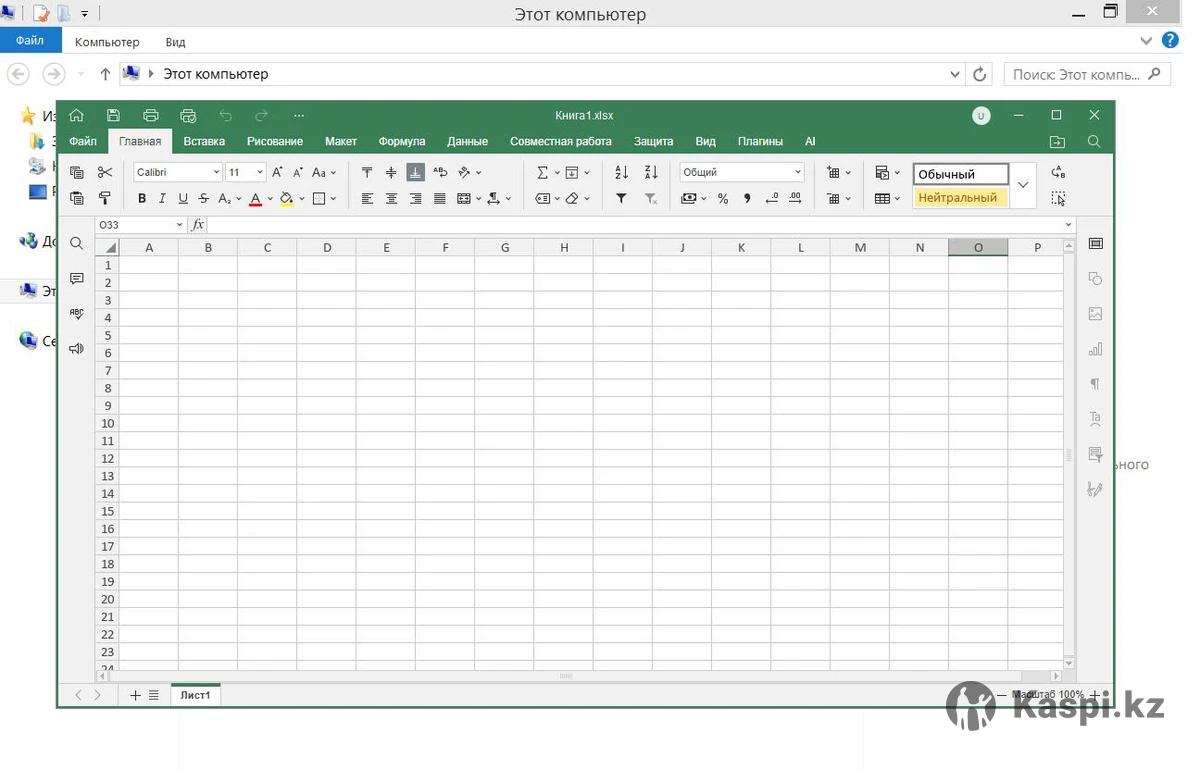Sort ascending with the A-Z icon
Viewport: 1200px width, 770px height.
(x=622, y=172)
